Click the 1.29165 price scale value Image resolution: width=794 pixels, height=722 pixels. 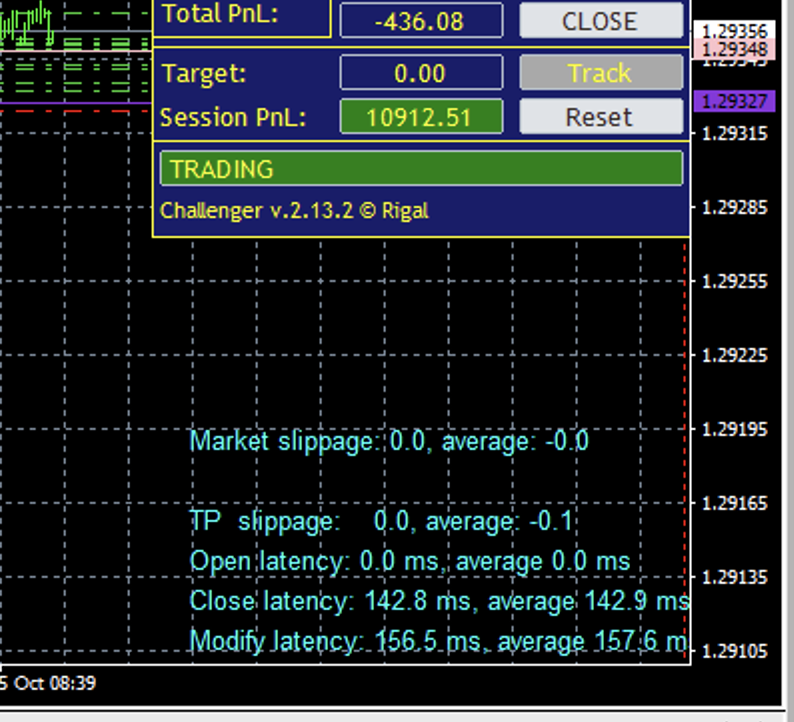(x=734, y=503)
